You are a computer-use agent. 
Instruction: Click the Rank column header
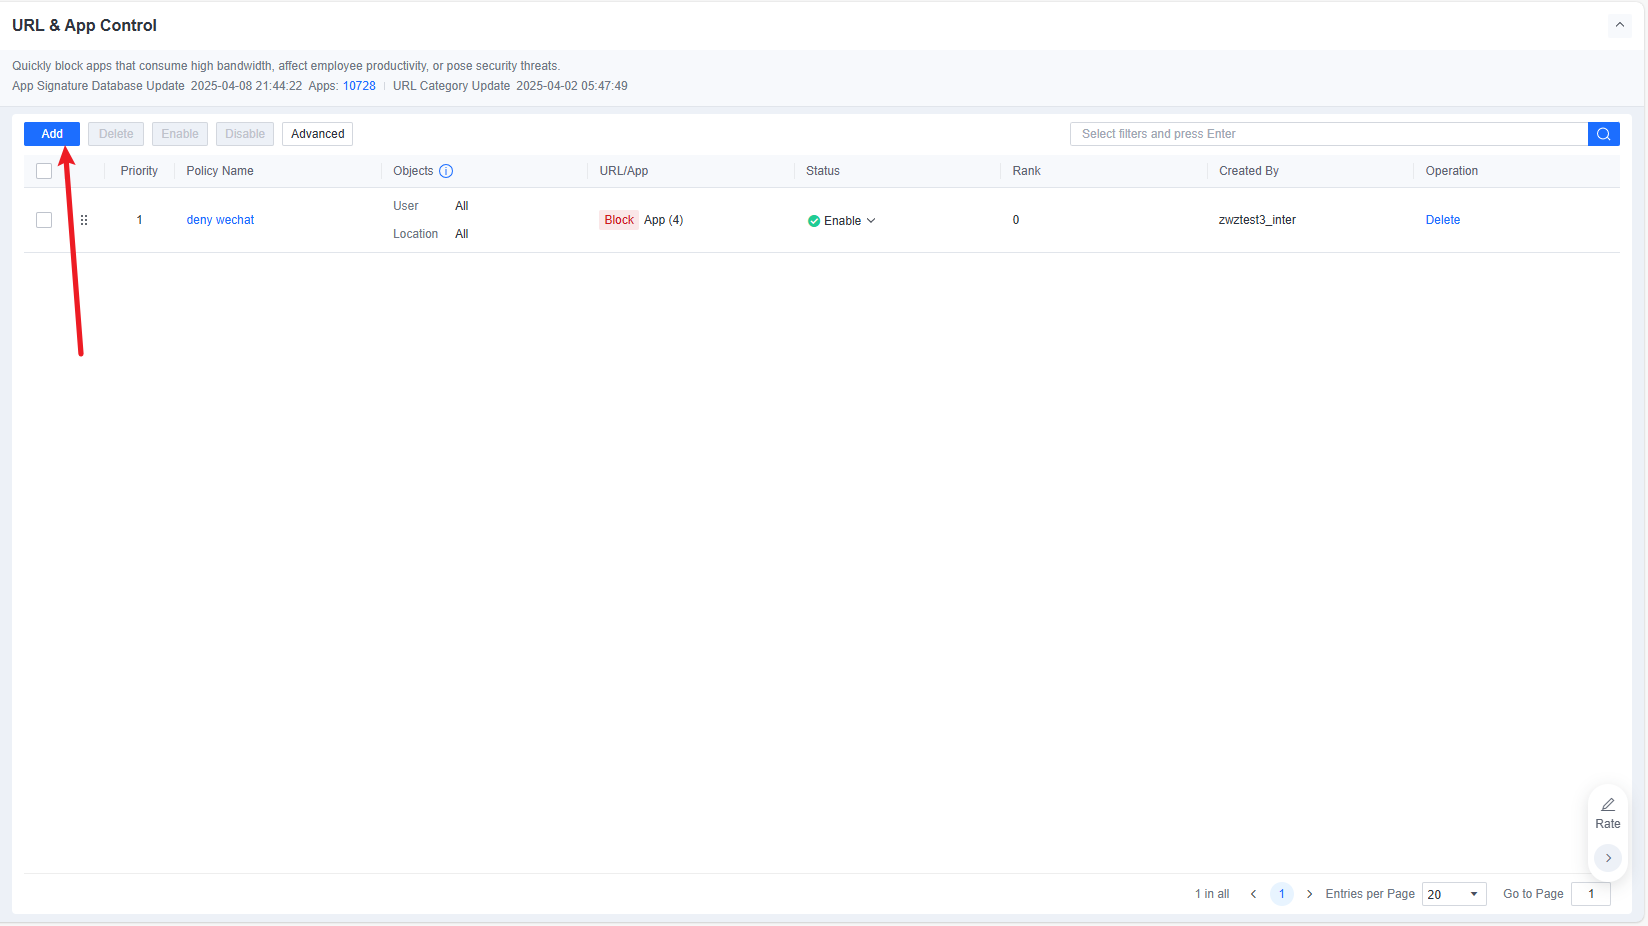click(1026, 171)
